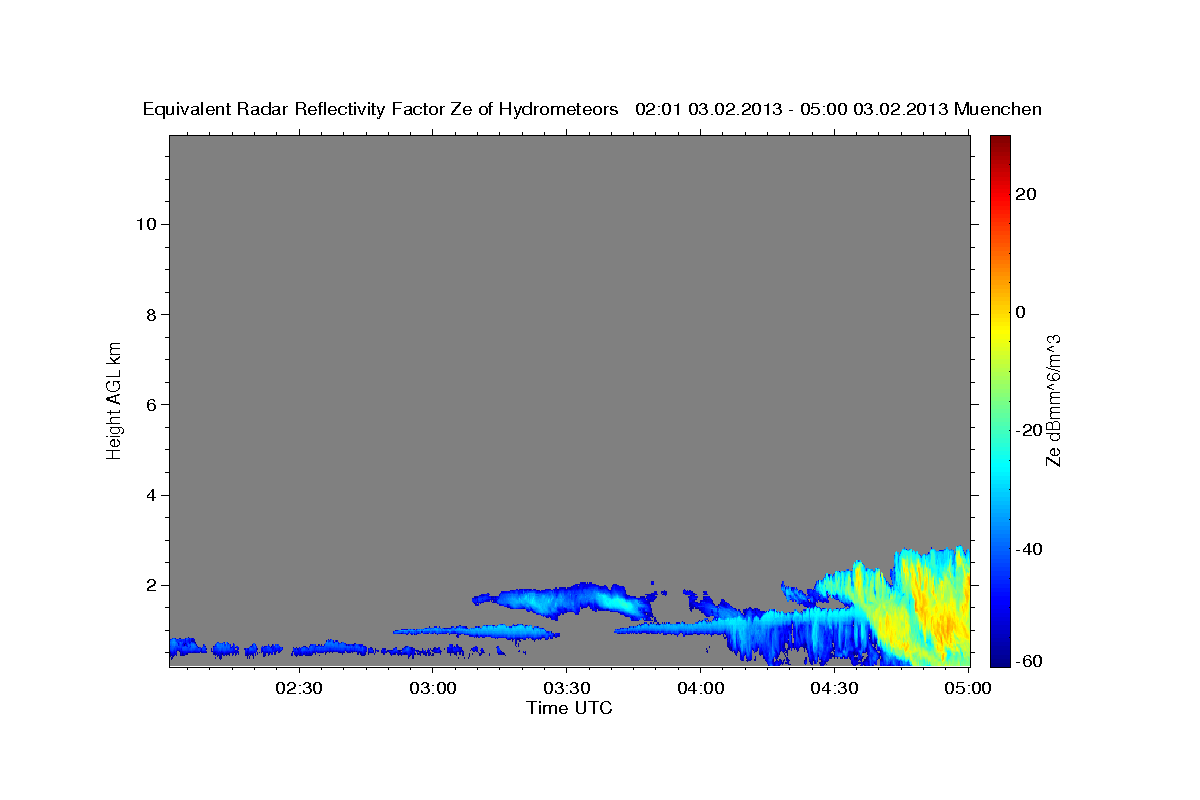Click the 04:30 time tick label

[834, 689]
